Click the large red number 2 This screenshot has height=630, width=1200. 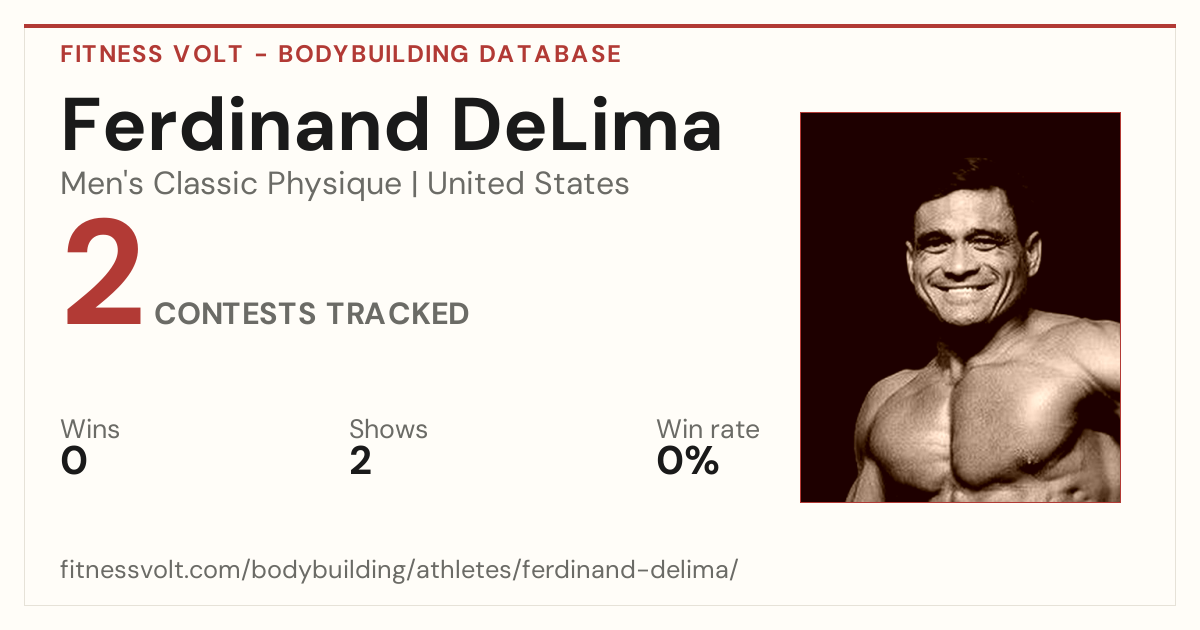tap(104, 273)
